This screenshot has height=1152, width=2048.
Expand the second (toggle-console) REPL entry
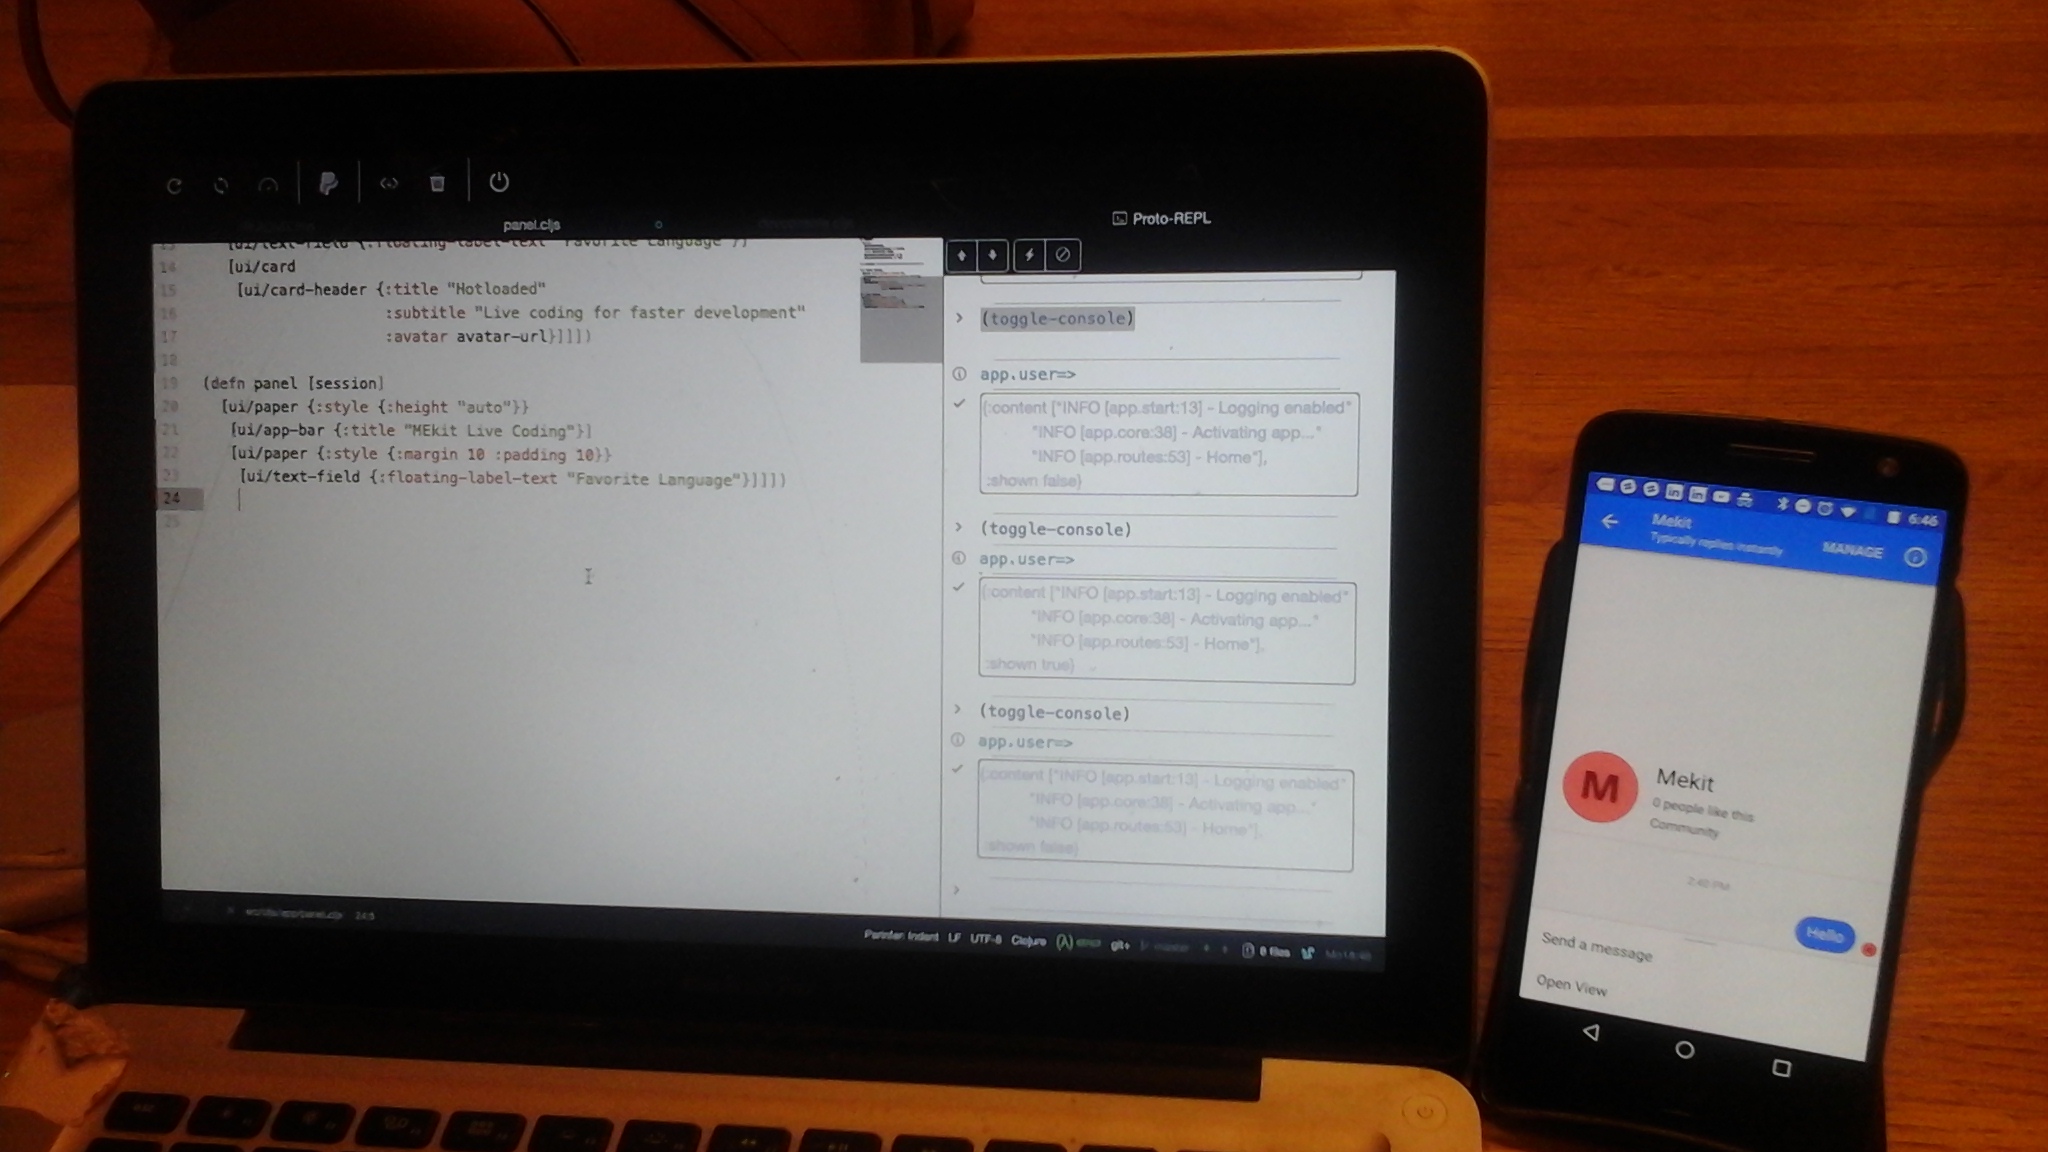tap(958, 527)
